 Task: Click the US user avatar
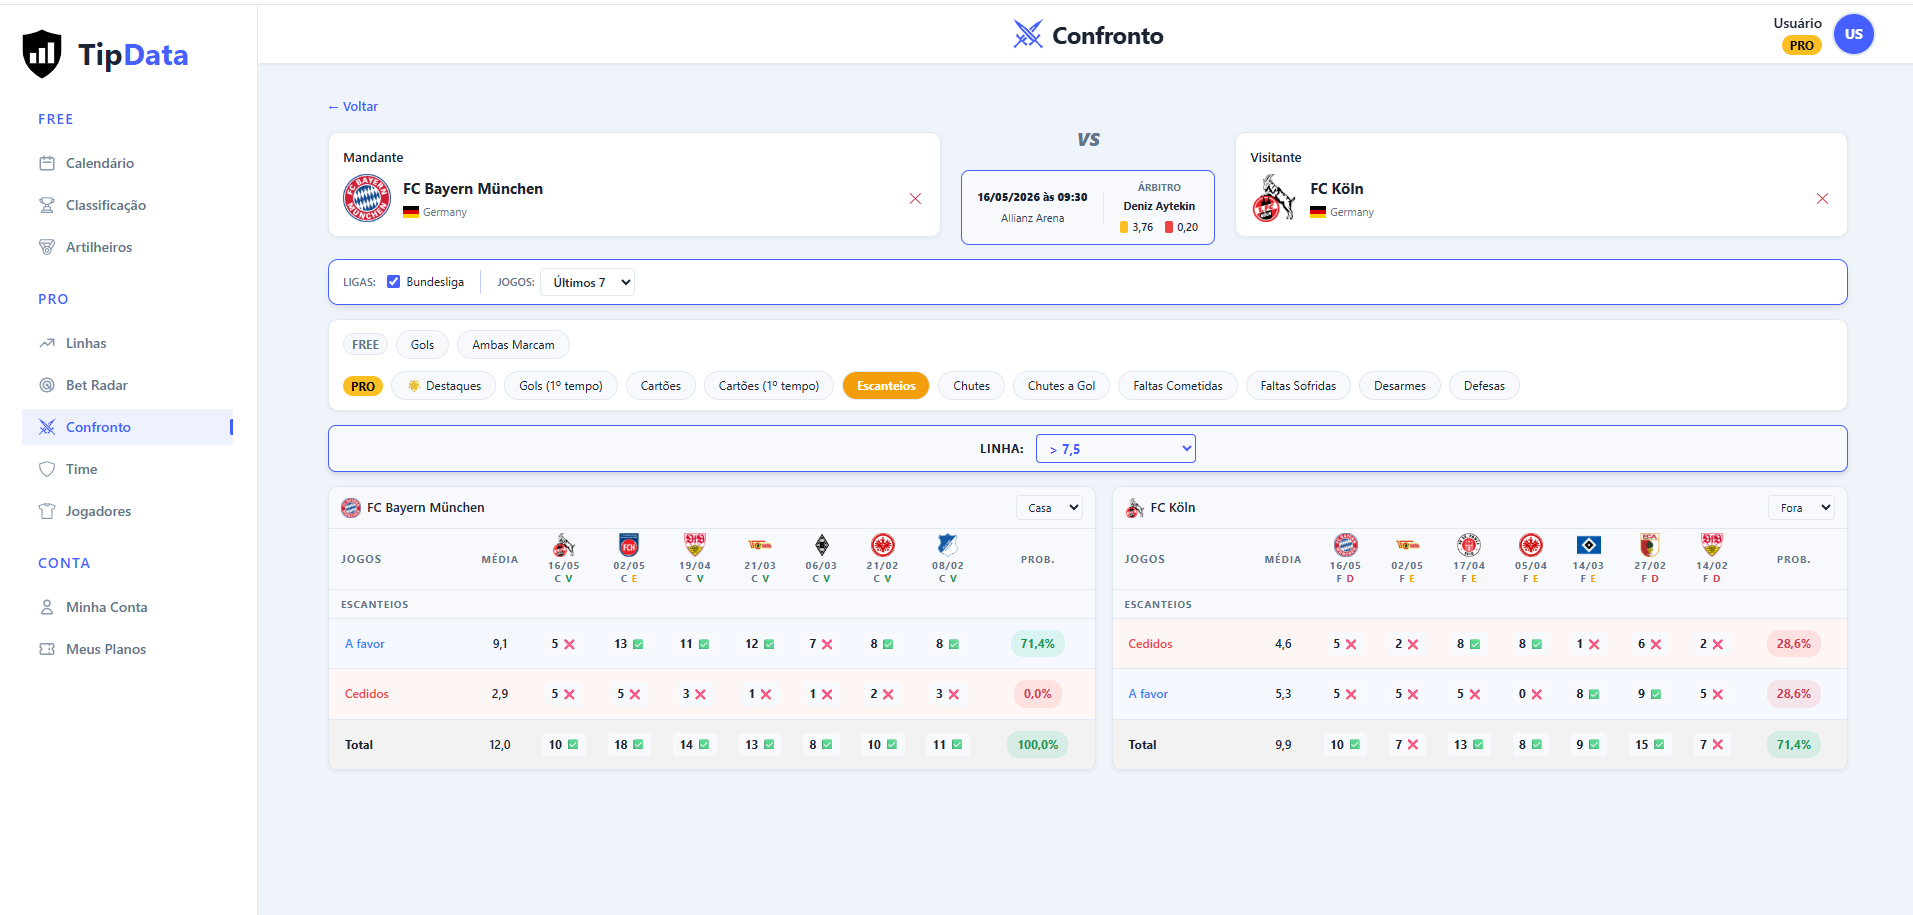click(1853, 34)
